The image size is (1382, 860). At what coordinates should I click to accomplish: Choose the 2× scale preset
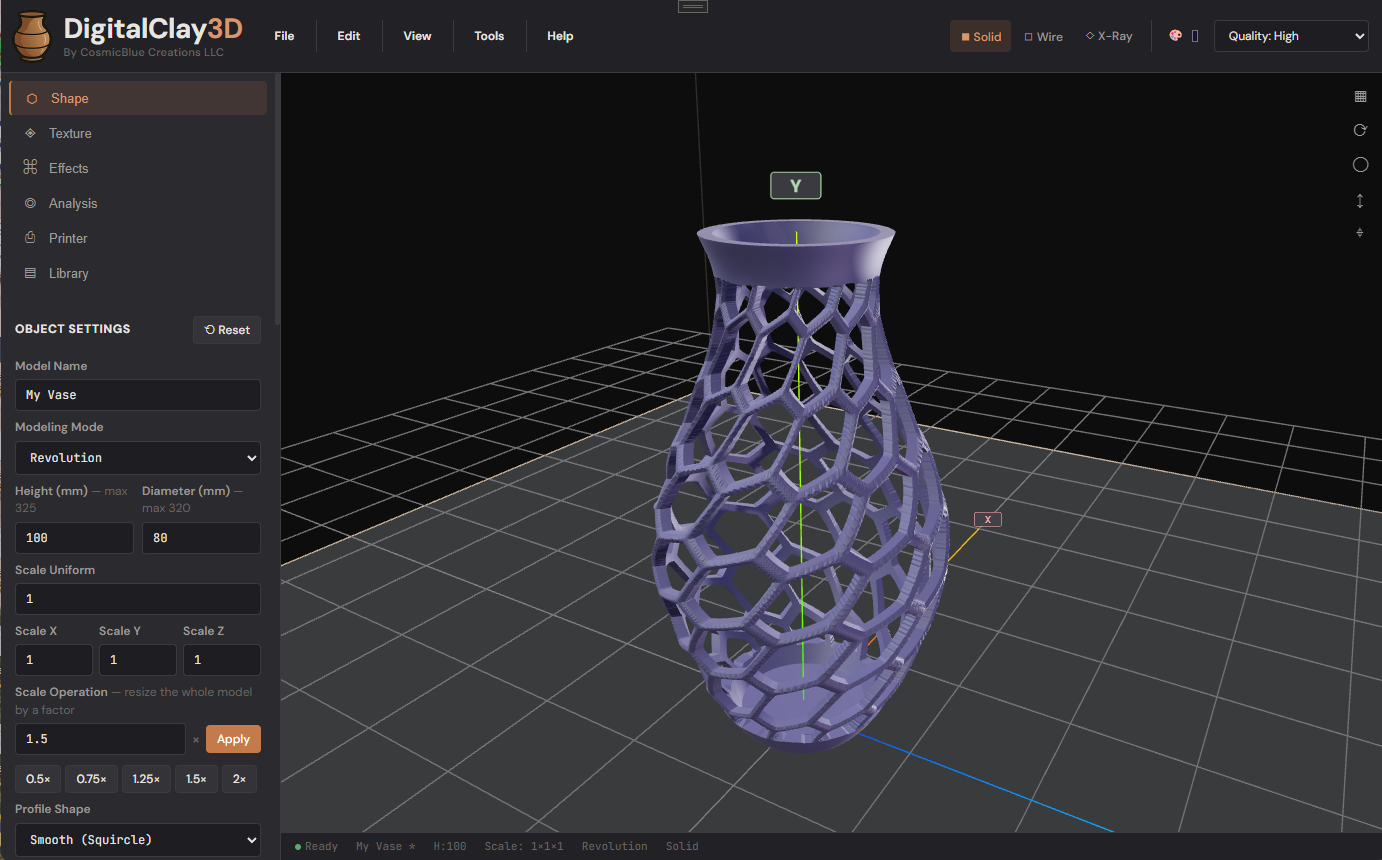coord(239,779)
